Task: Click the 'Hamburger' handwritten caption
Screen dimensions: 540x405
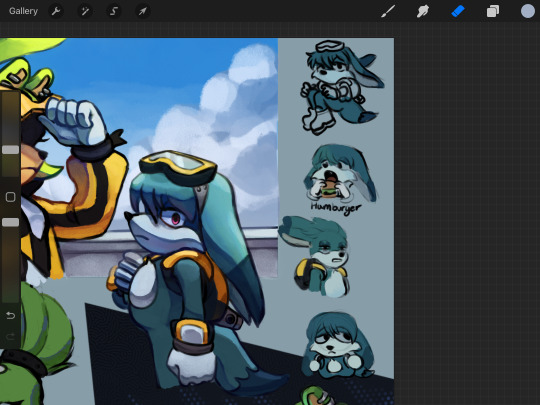Action: point(336,208)
